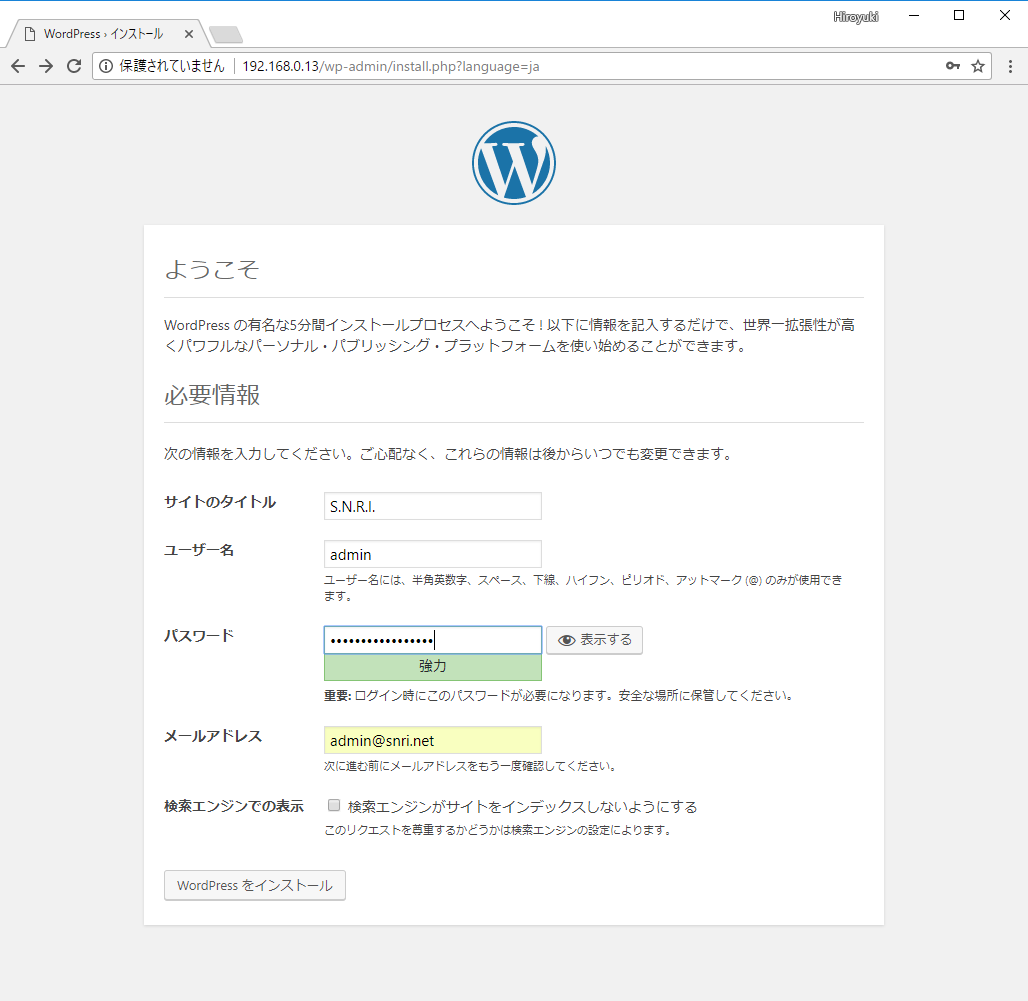Click the 必要情報 heading
Screen dimensions: 1028x1001
[x=212, y=395]
